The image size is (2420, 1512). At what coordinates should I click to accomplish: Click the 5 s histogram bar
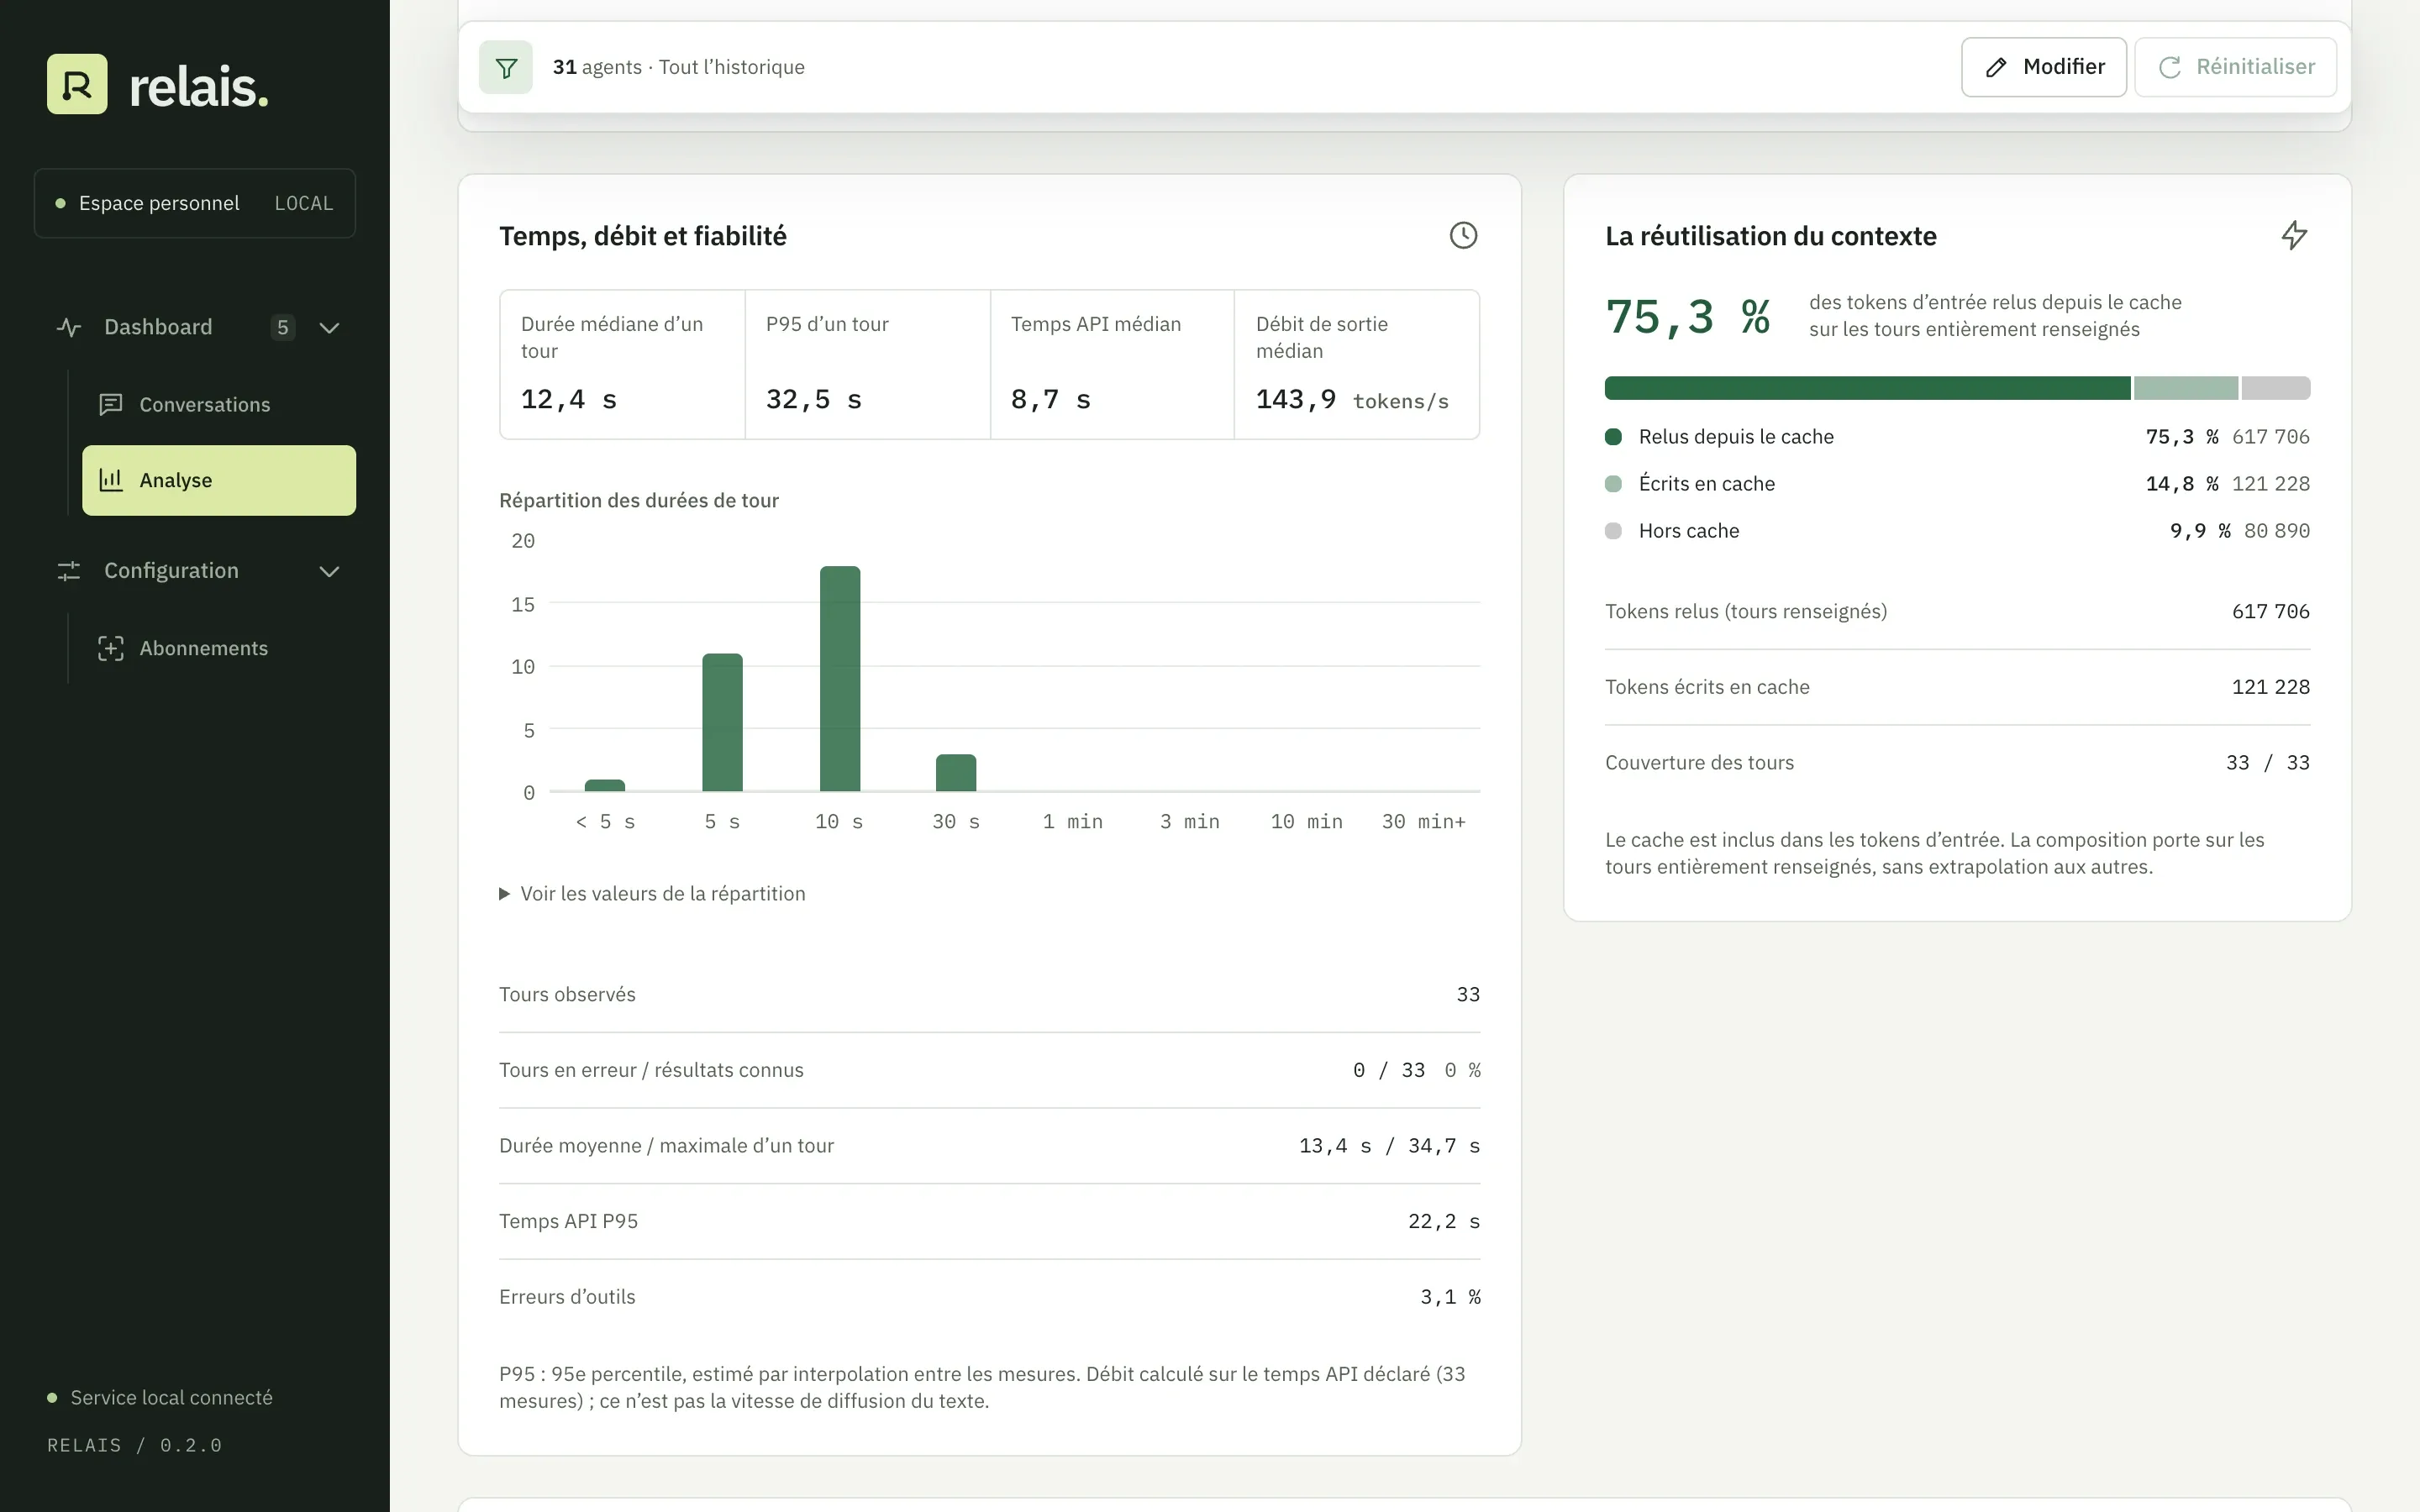(x=722, y=722)
